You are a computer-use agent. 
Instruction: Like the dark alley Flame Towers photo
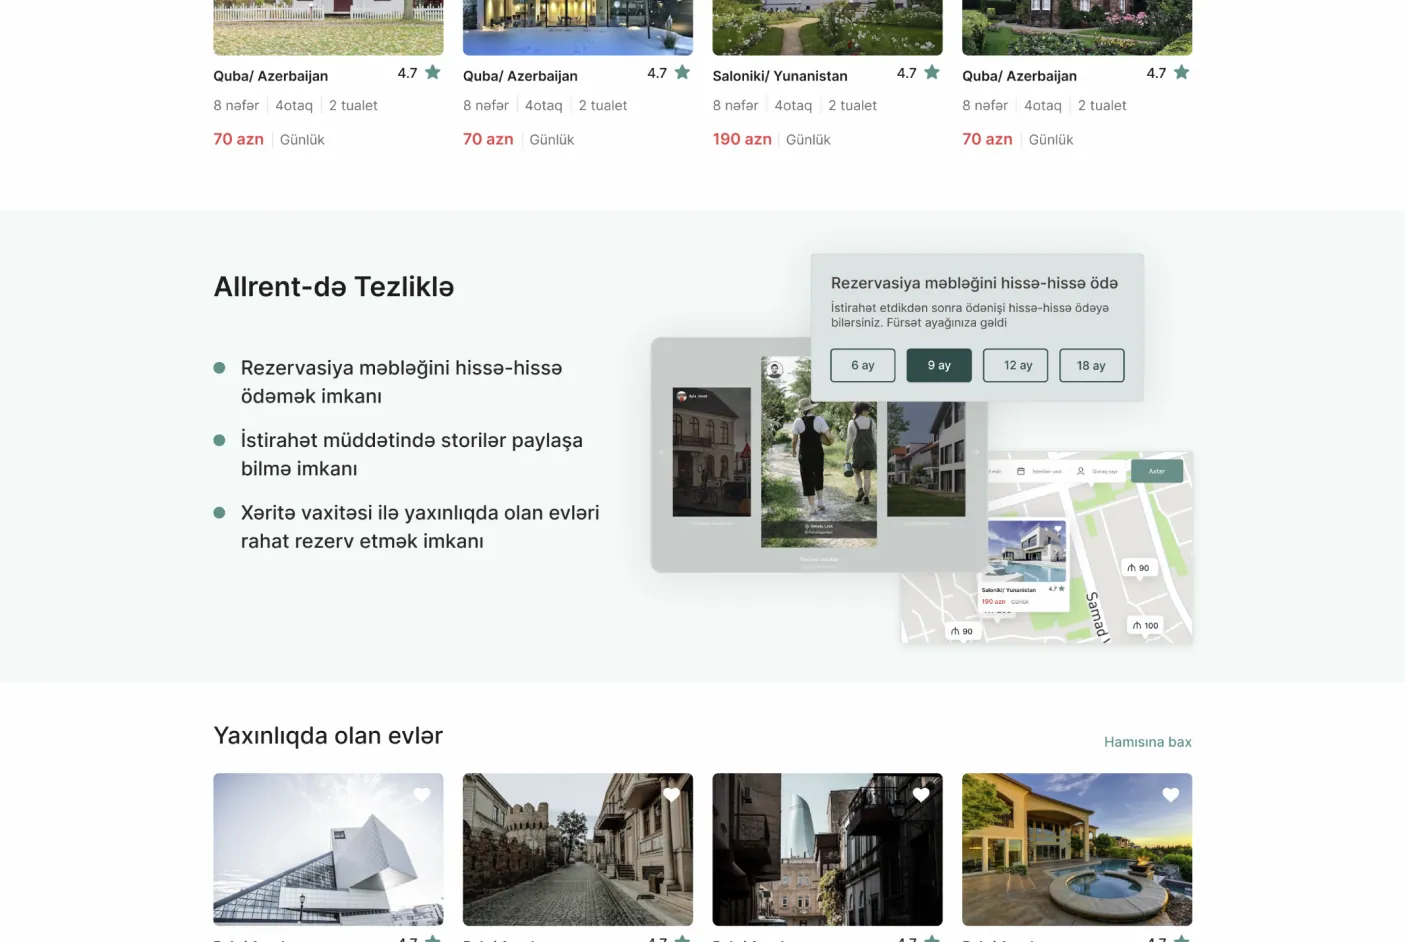pyautogui.click(x=921, y=795)
